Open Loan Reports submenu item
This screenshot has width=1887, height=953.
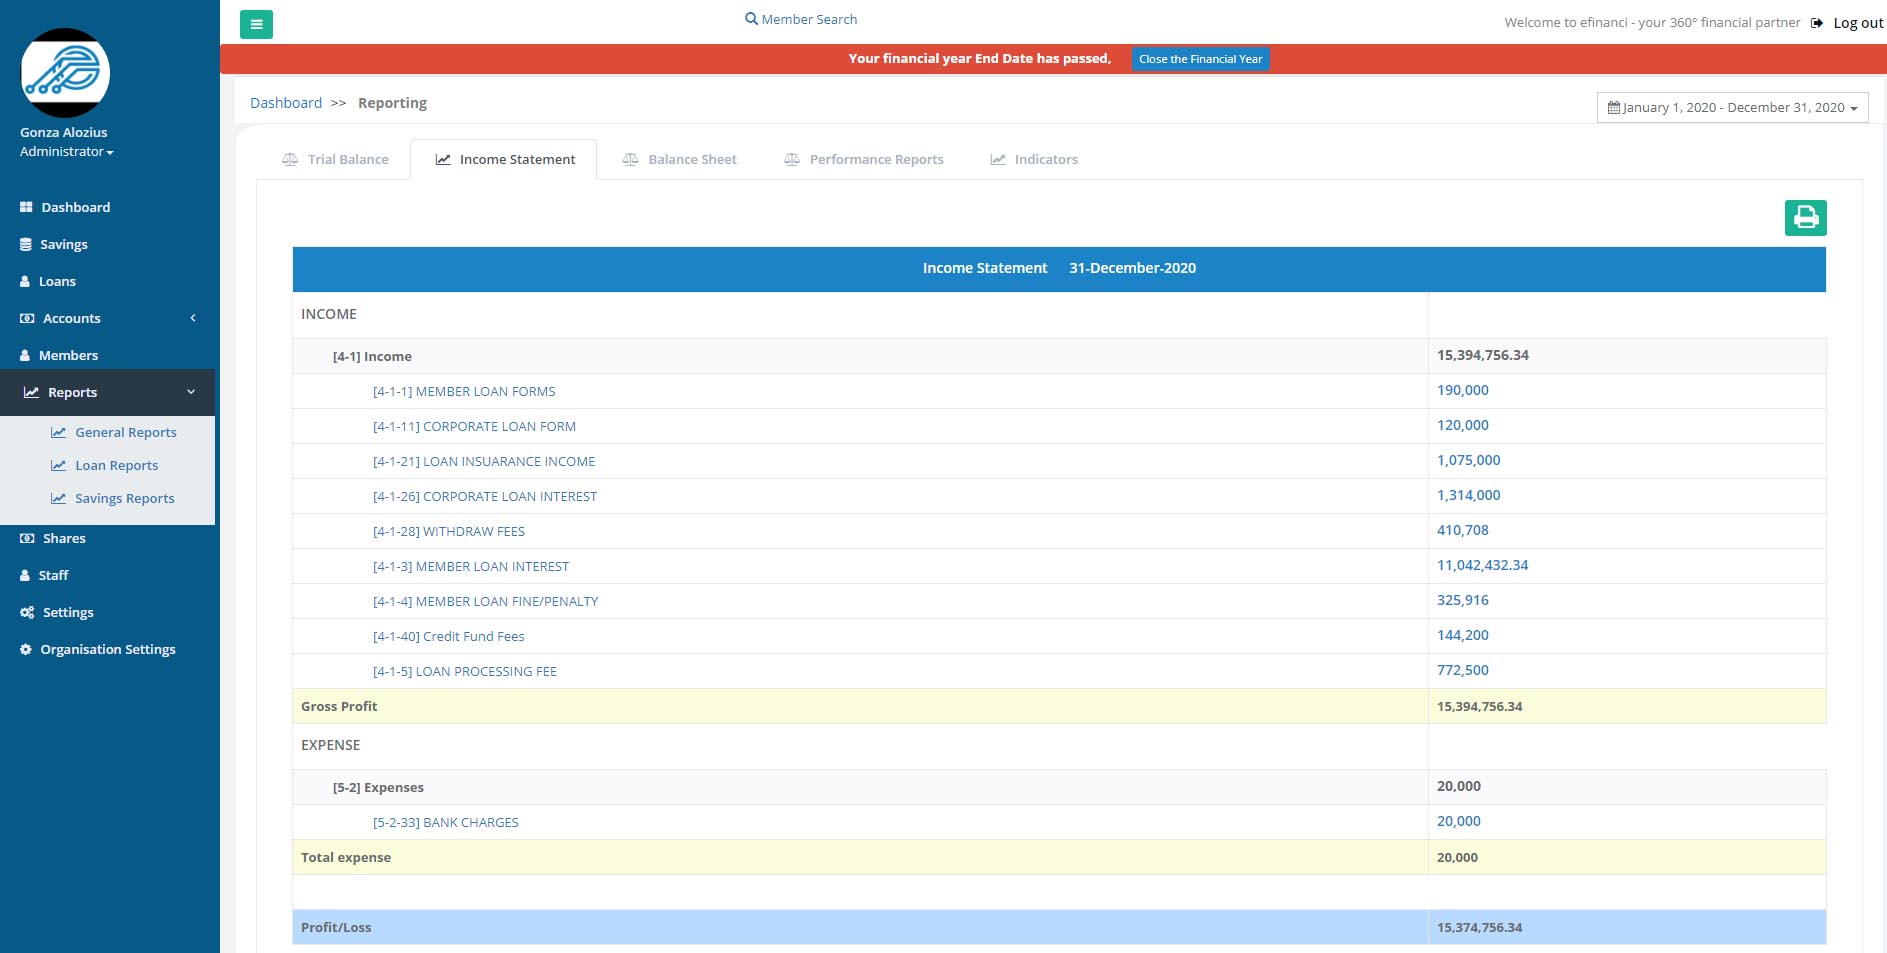pos(116,465)
